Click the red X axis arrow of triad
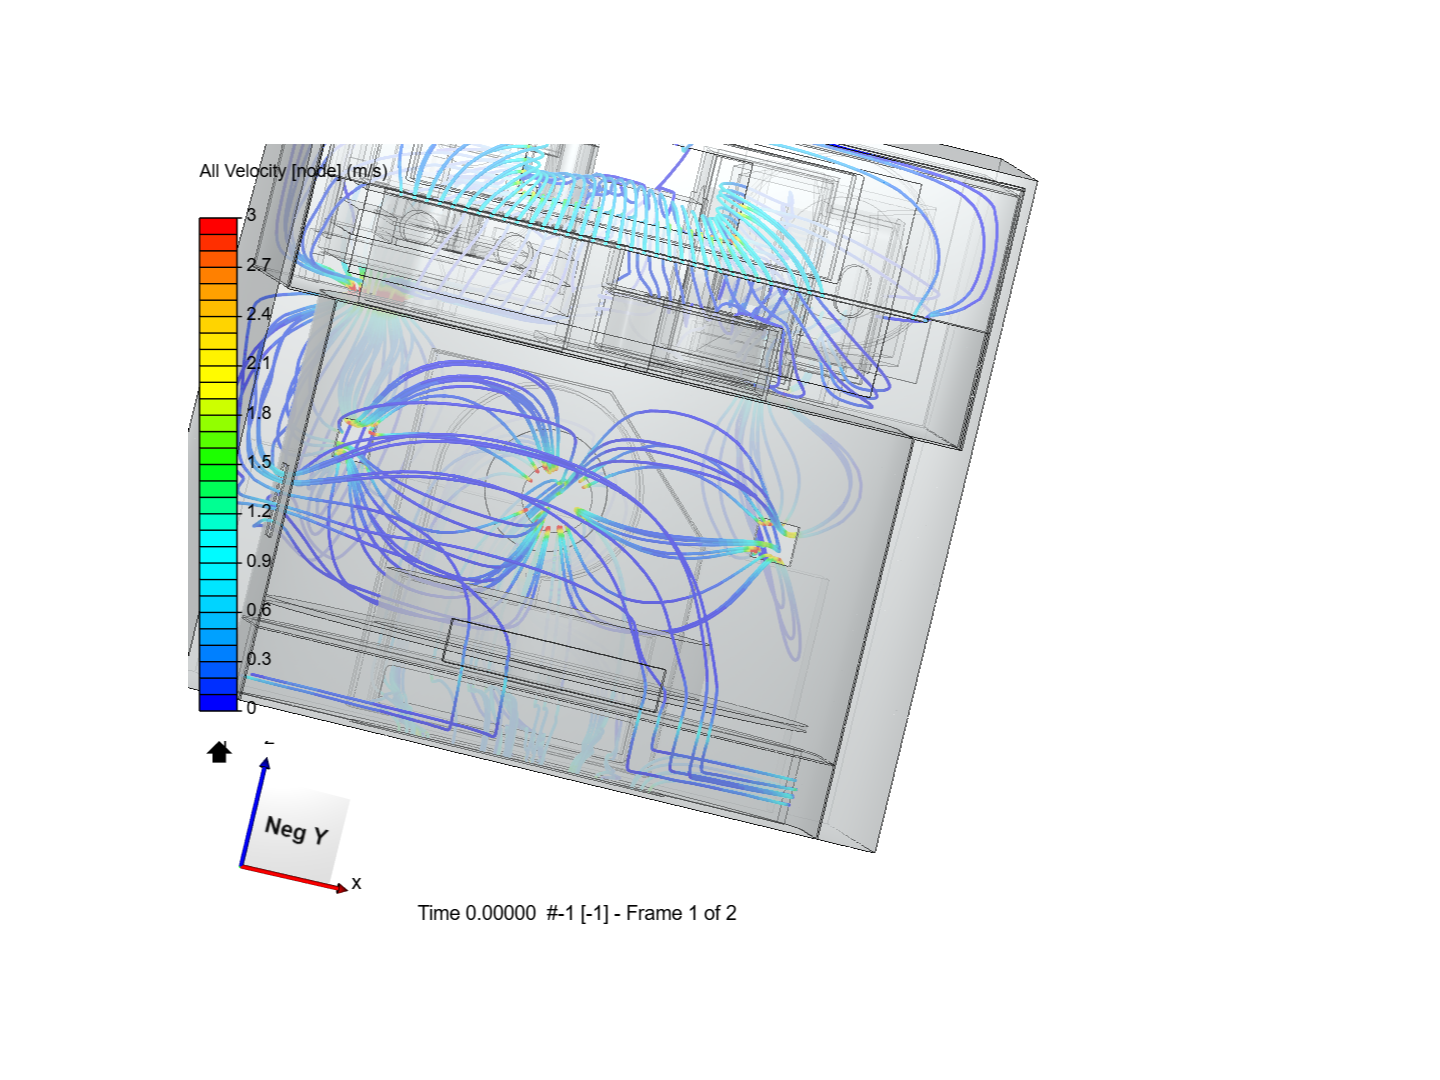This screenshot has width=1440, height=1080. coord(294,878)
